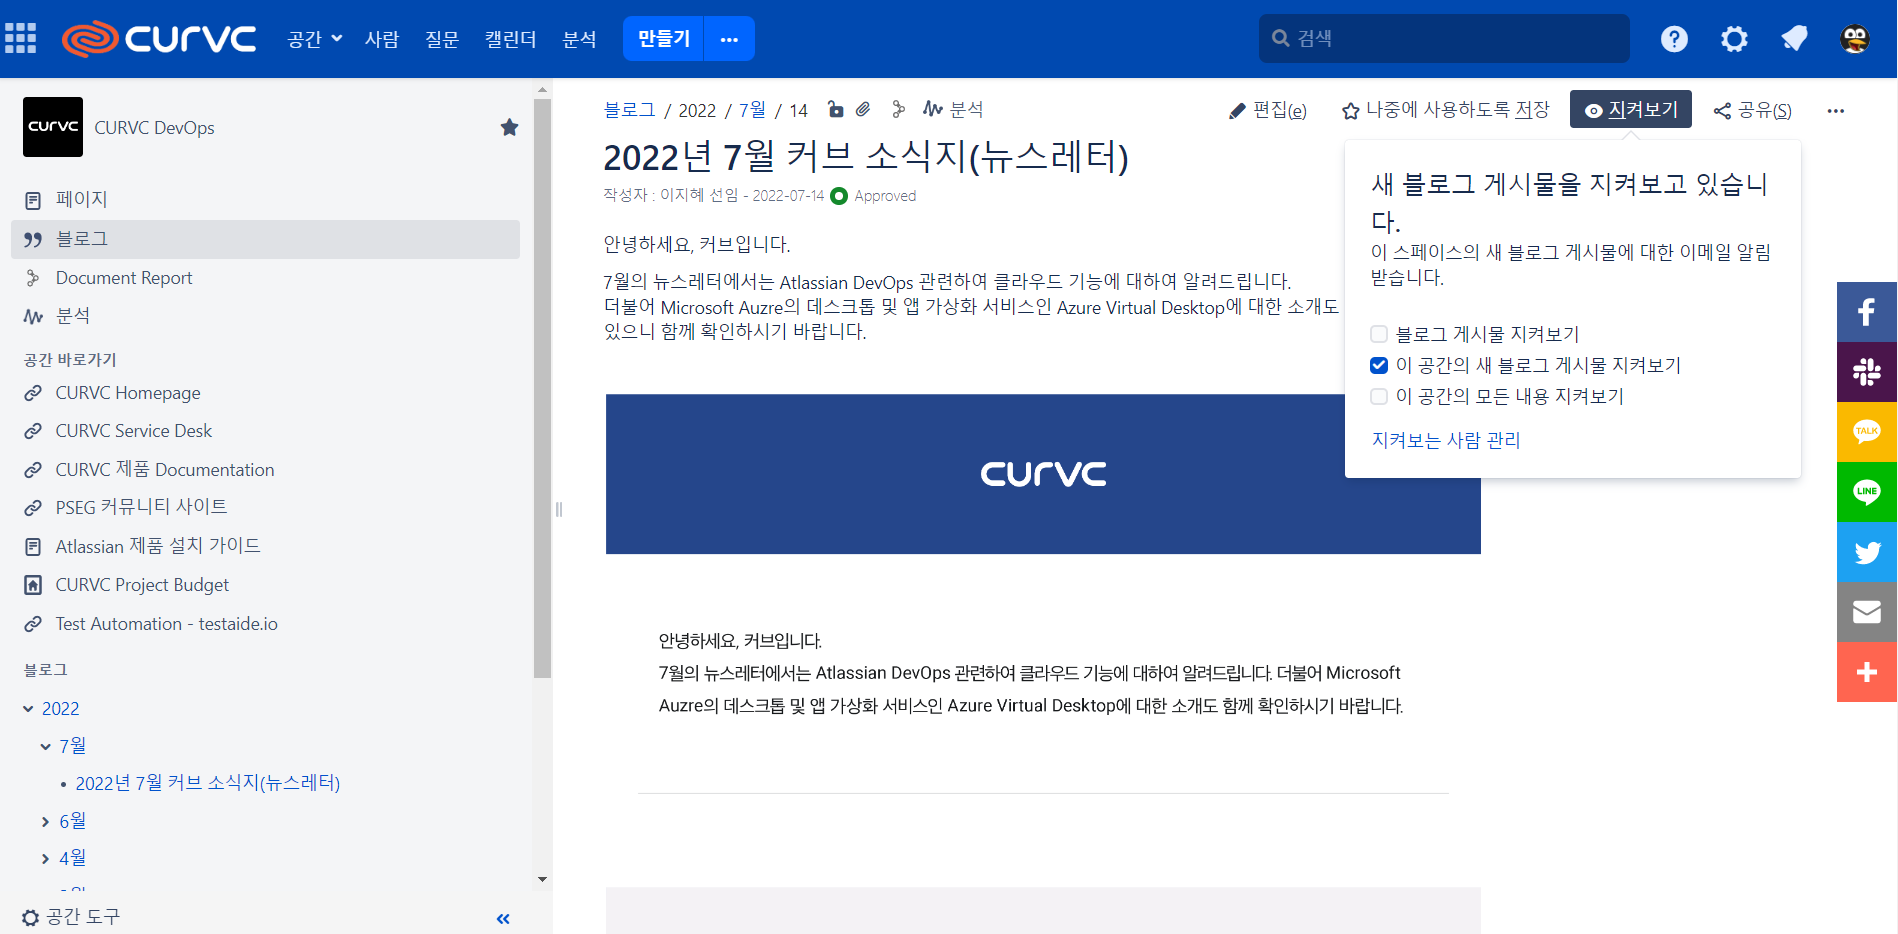This screenshot has width=1898, height=934.
Task: Open CURVC Project Budget shortcut
Action: tap(142, 585)
